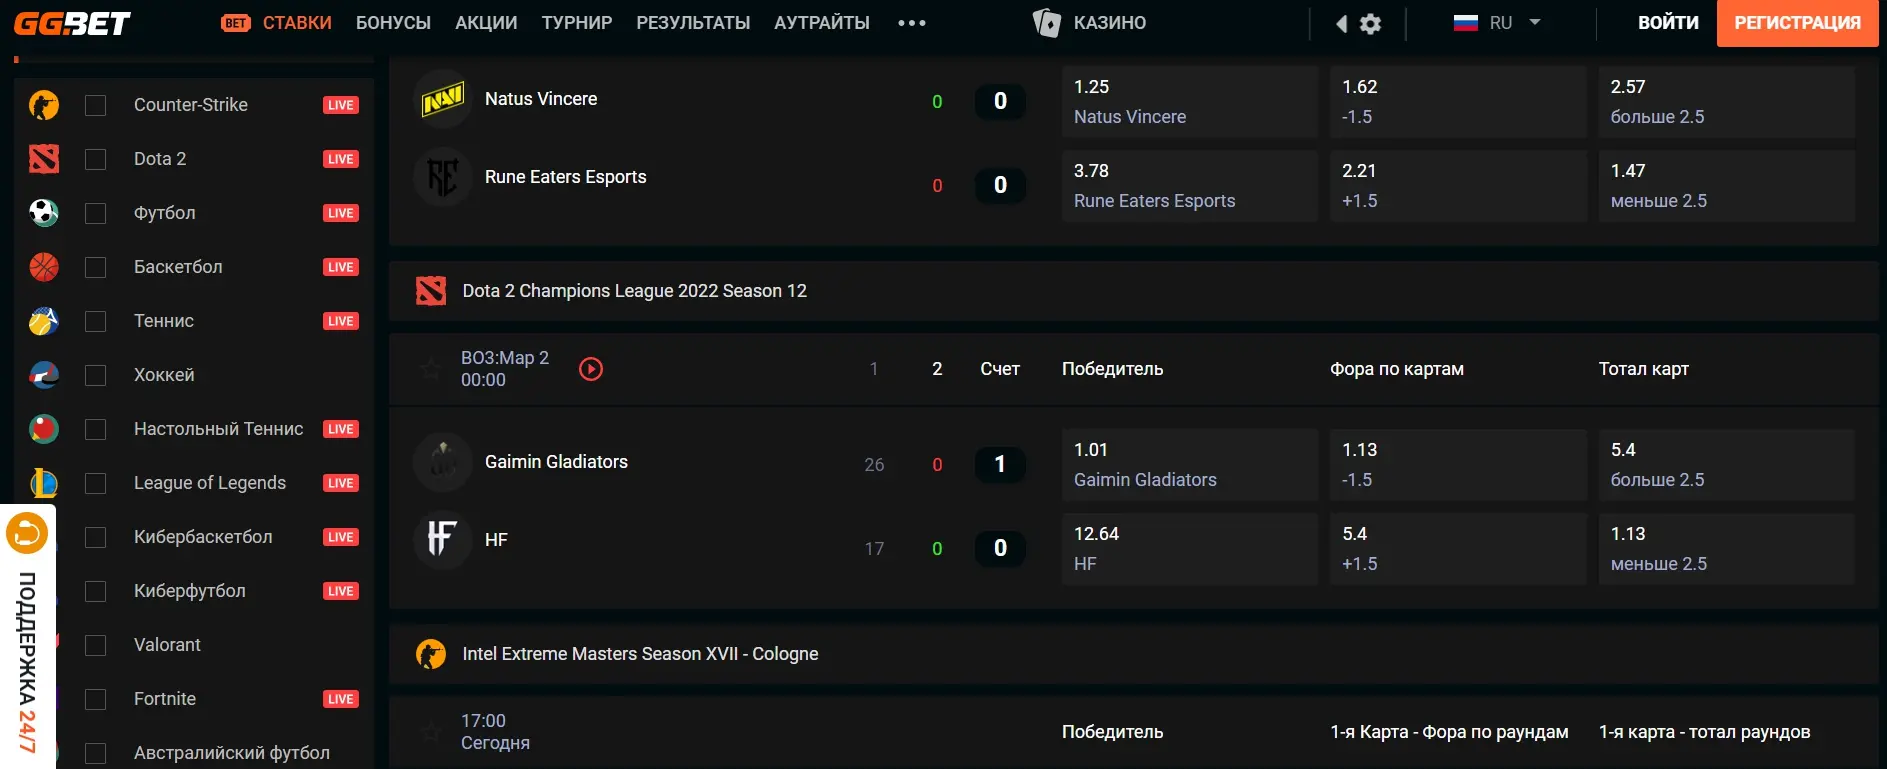
Task: Check the Counter-Strike checkbox
Action: click(96, 105)
